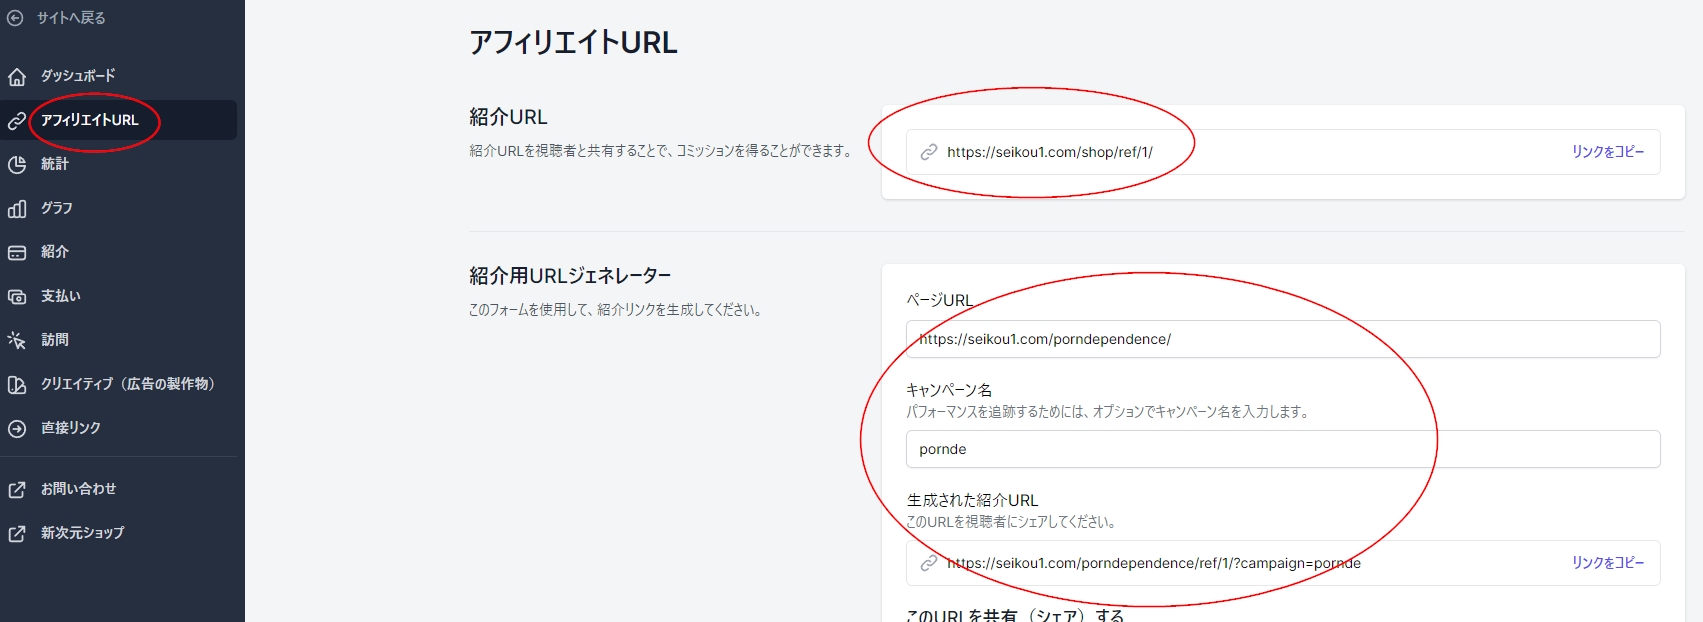Click the キャンペーン名 input containing pornde
This screenshot has height=622, width=1703.
[1282, 449]
